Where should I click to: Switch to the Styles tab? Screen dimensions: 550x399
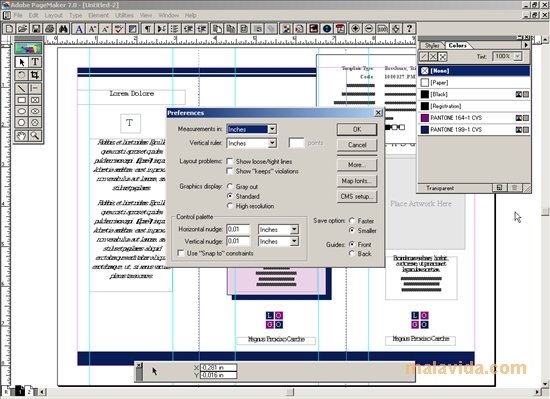click(432, 46)
